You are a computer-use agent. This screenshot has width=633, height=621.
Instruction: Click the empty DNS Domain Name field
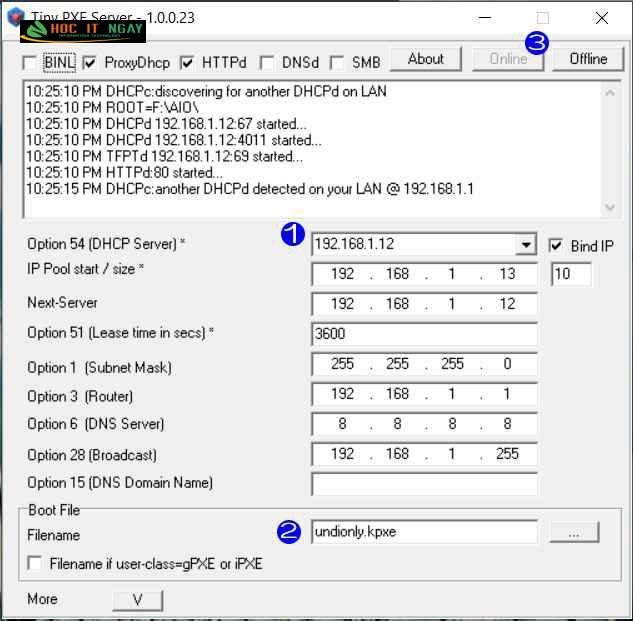tap(424, 484)
